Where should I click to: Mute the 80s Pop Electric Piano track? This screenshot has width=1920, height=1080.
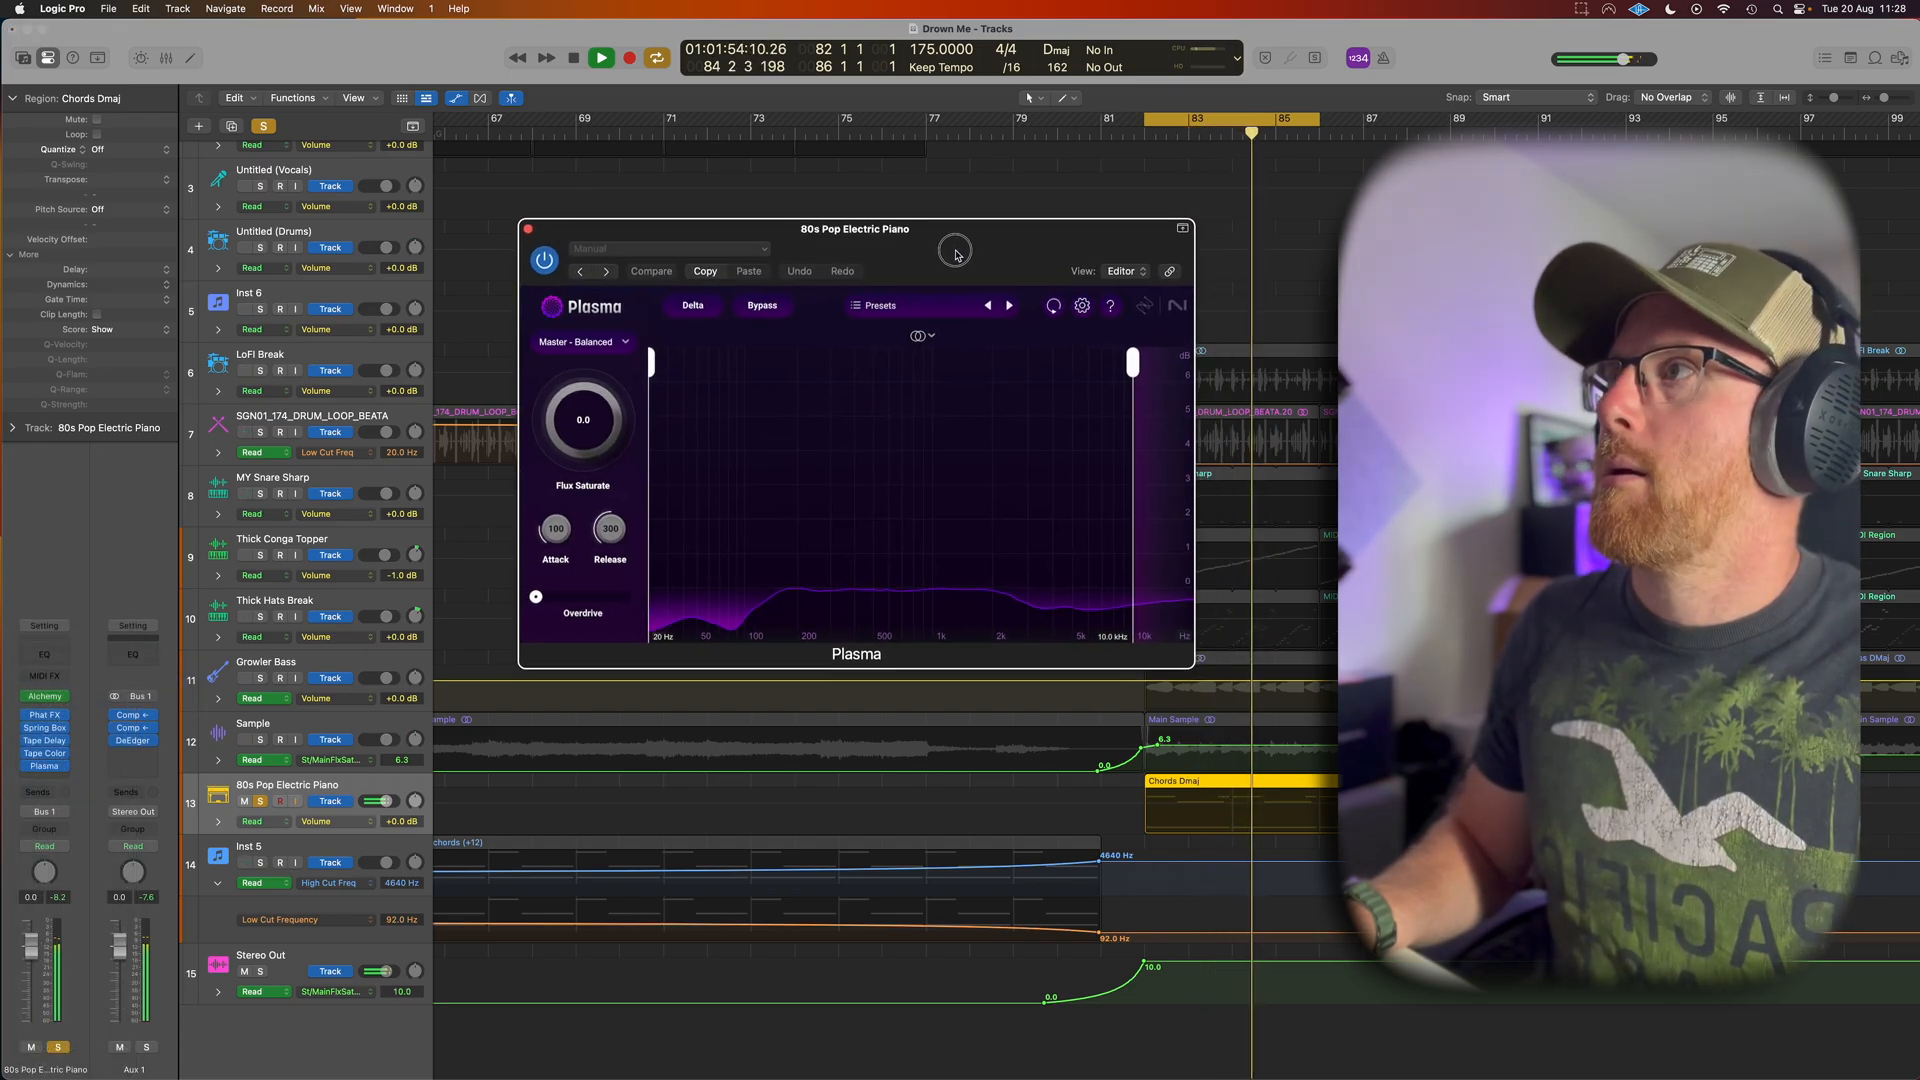pyautogui.click(x=244, y=801)
